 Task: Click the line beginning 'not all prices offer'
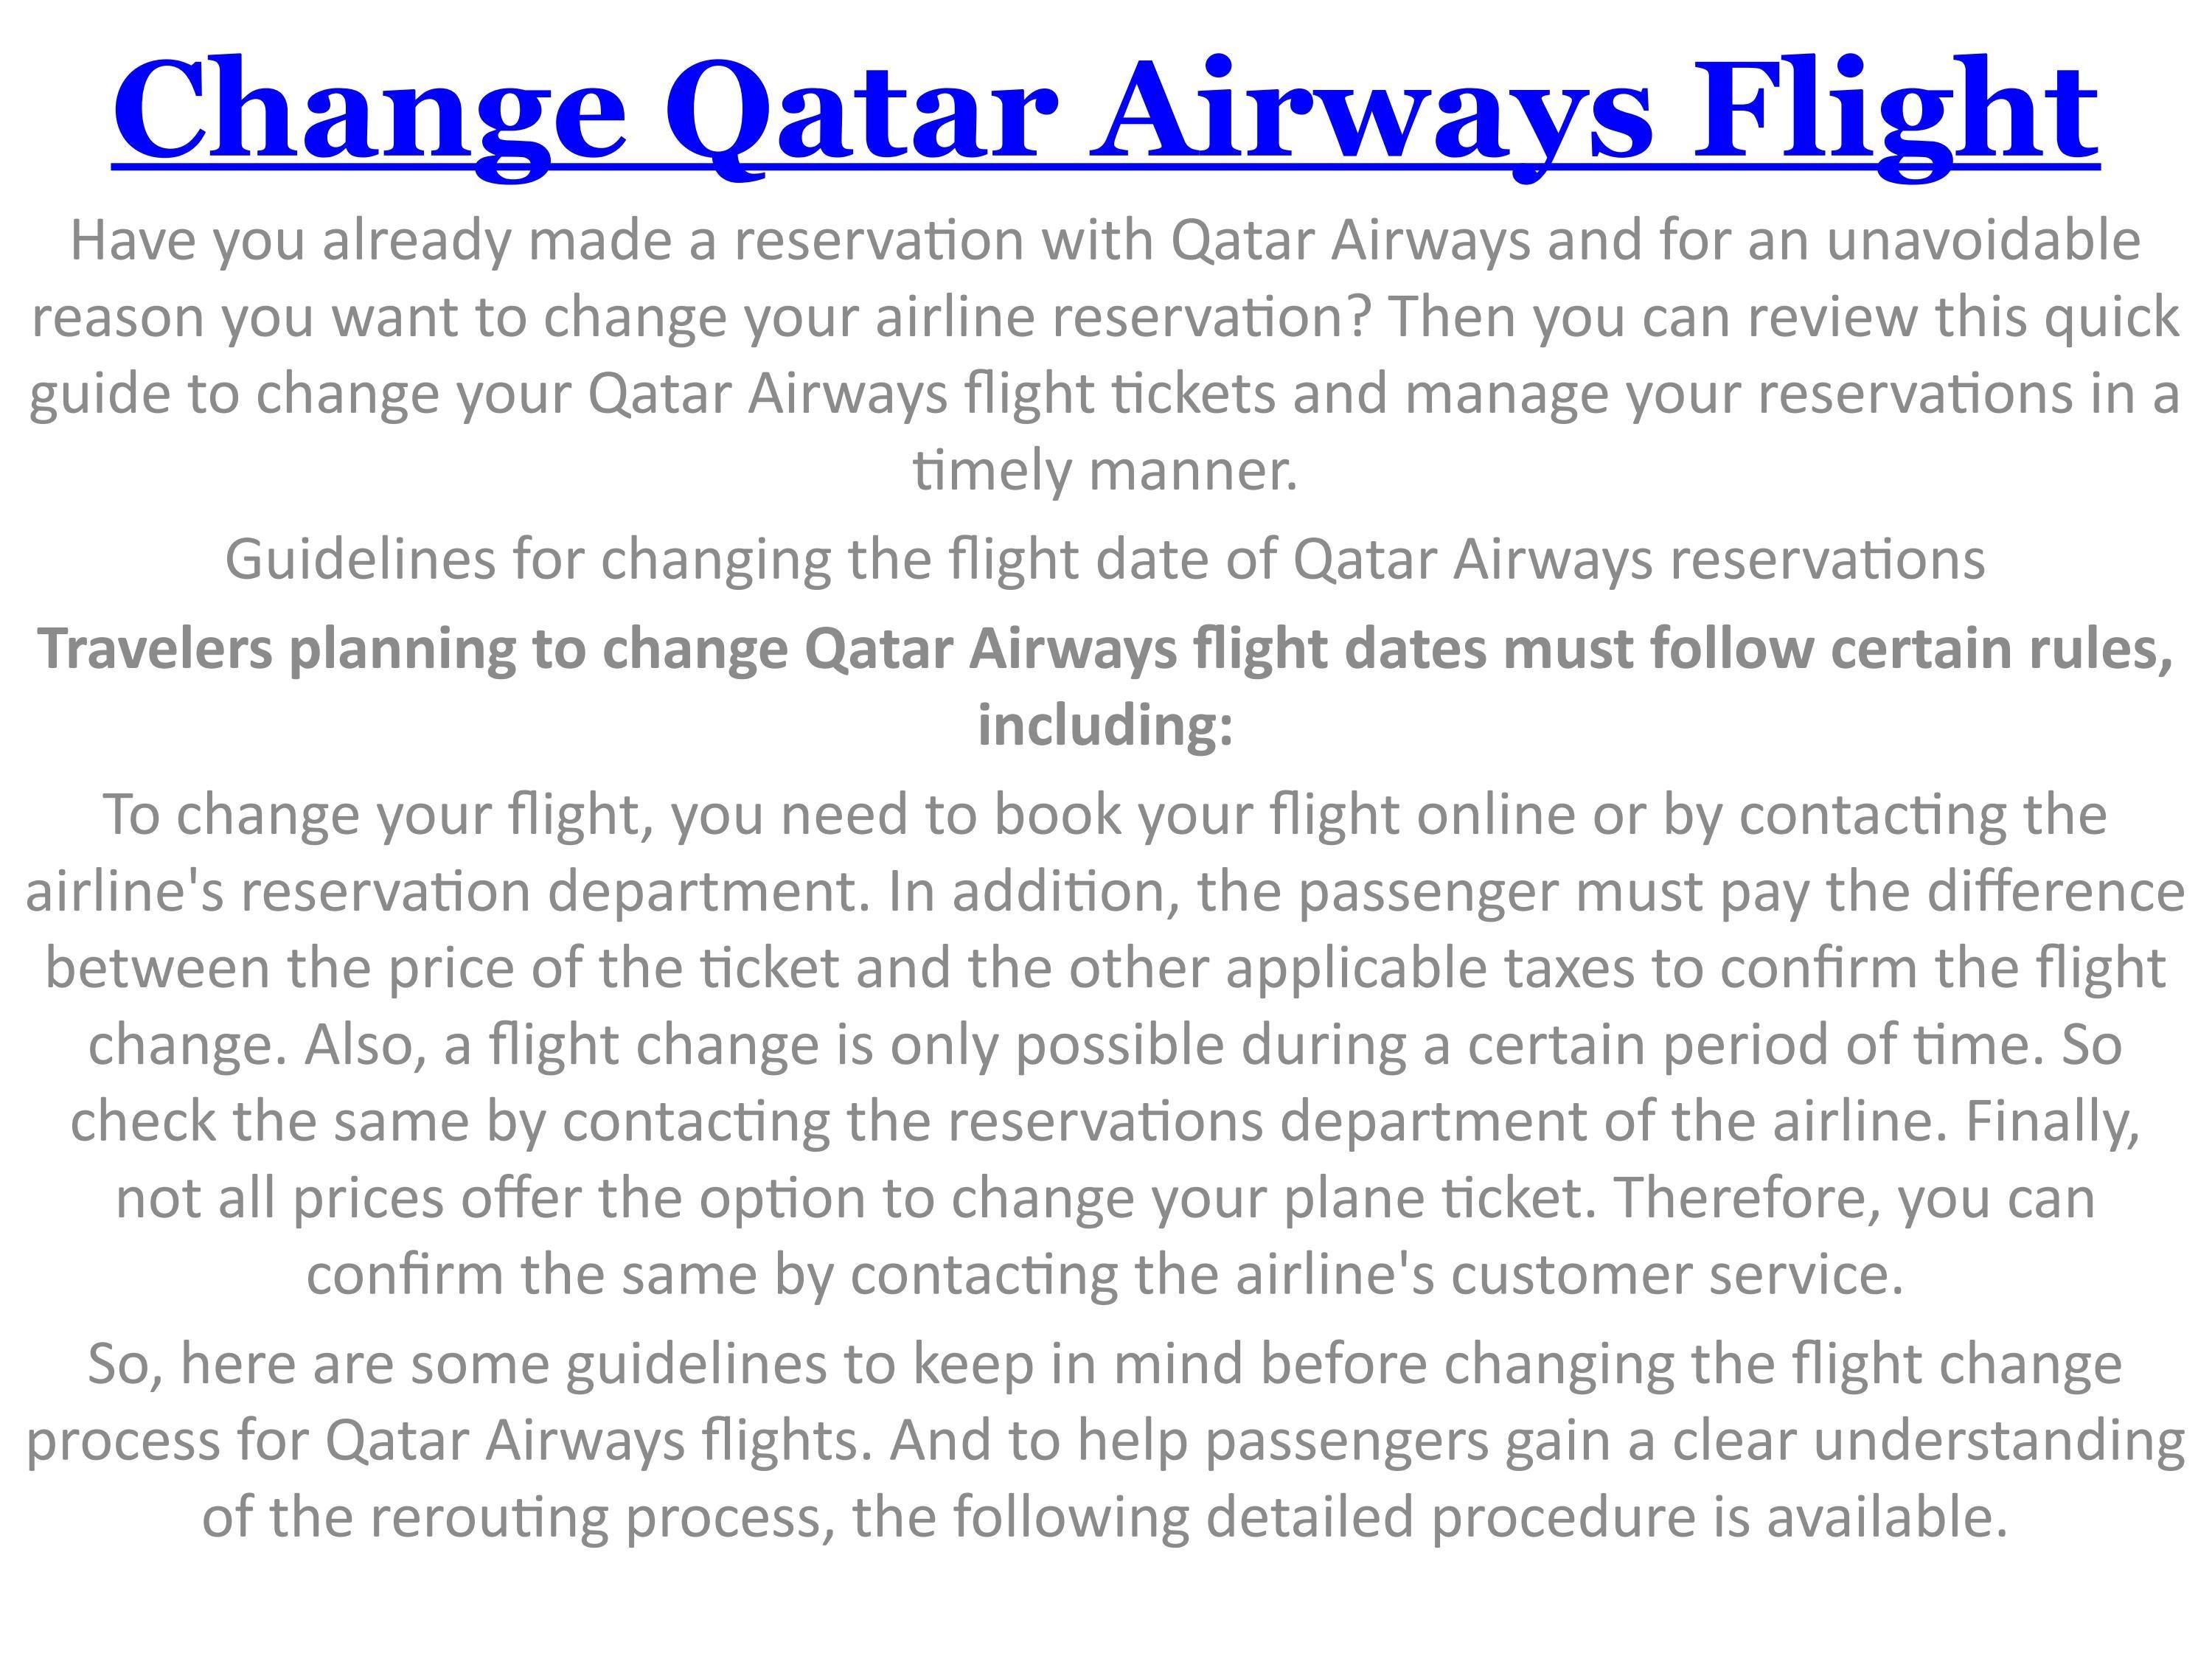(1104, 1198)
